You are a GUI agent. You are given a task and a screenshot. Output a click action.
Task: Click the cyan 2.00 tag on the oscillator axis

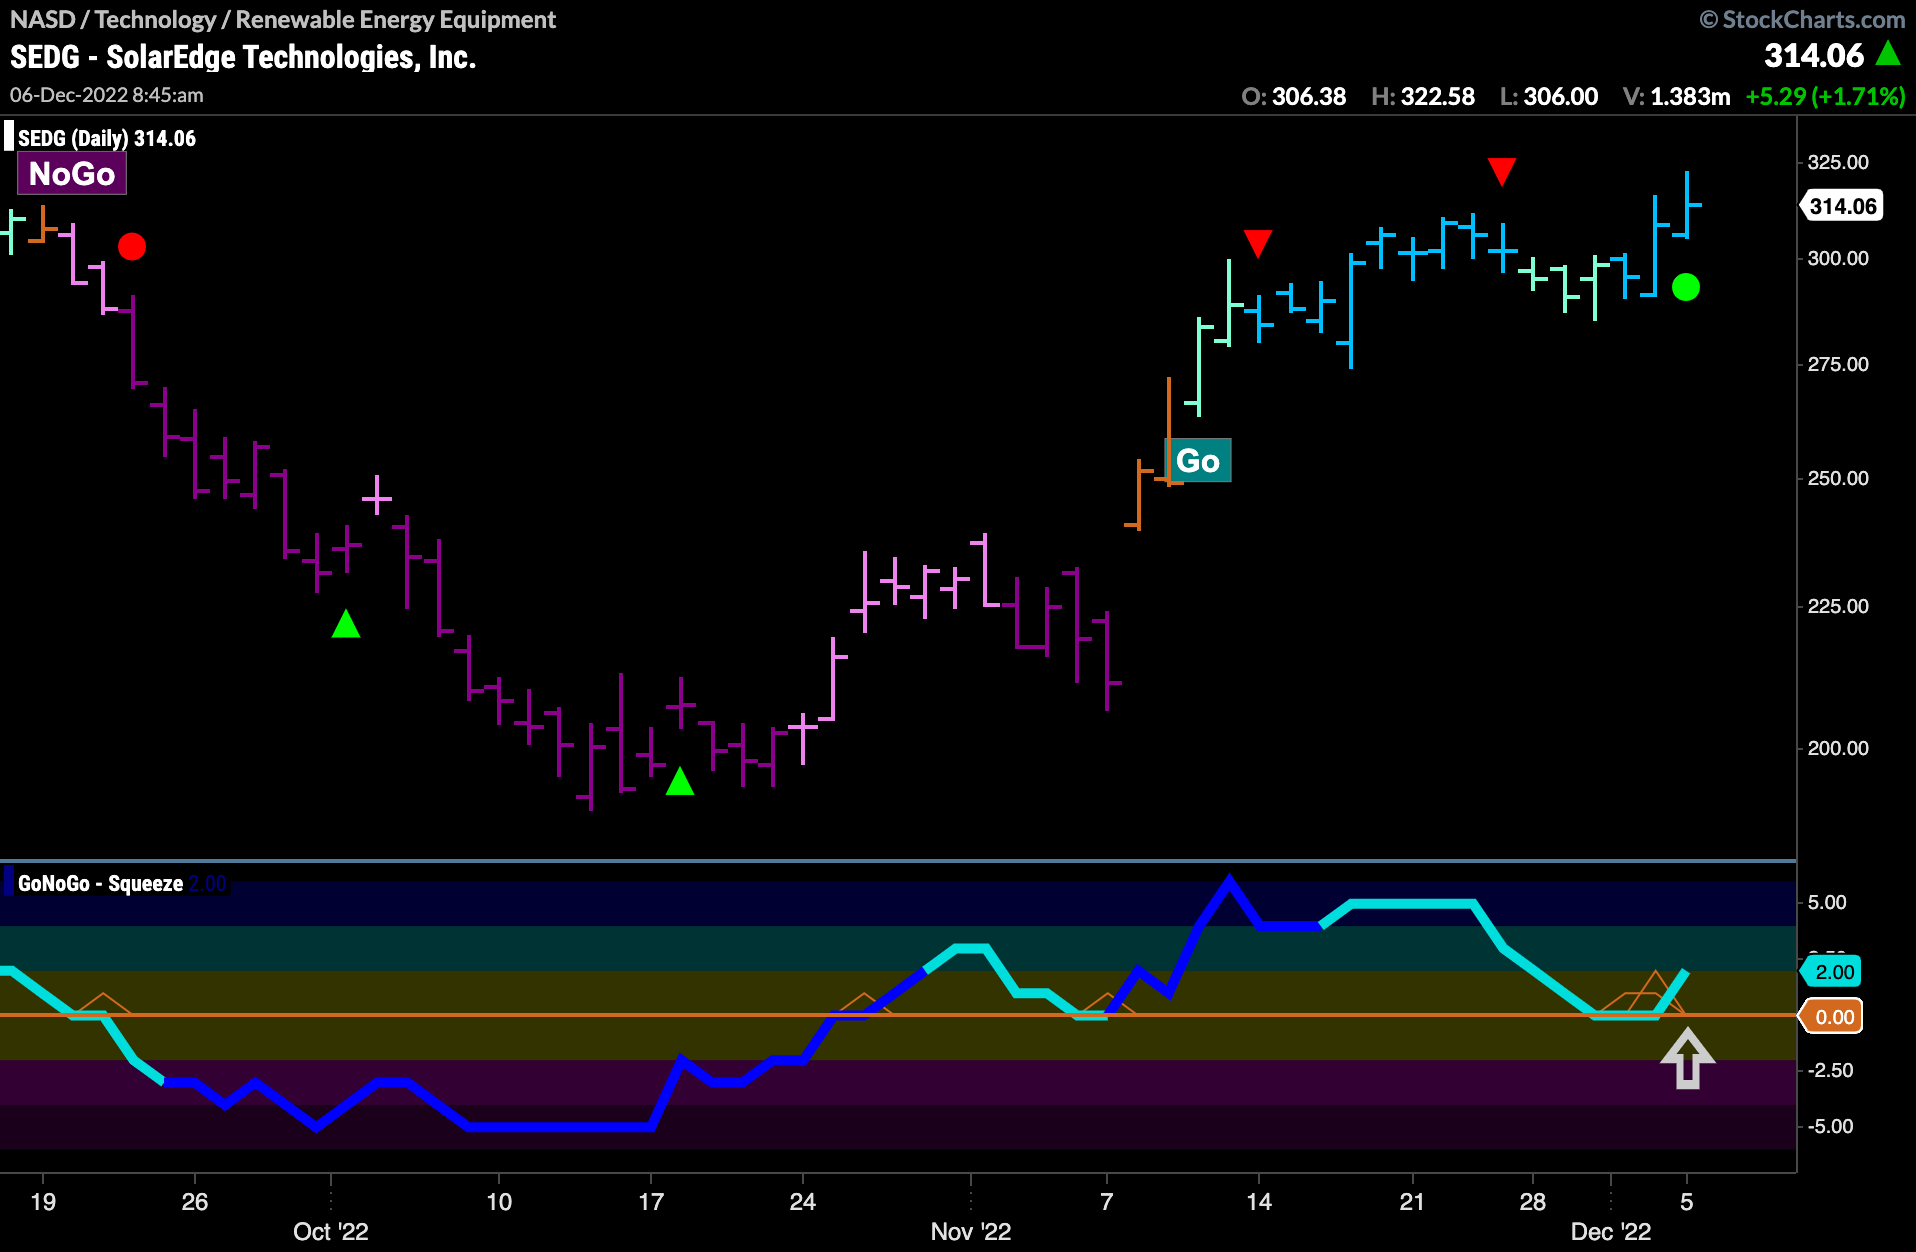click(1833, 972)
